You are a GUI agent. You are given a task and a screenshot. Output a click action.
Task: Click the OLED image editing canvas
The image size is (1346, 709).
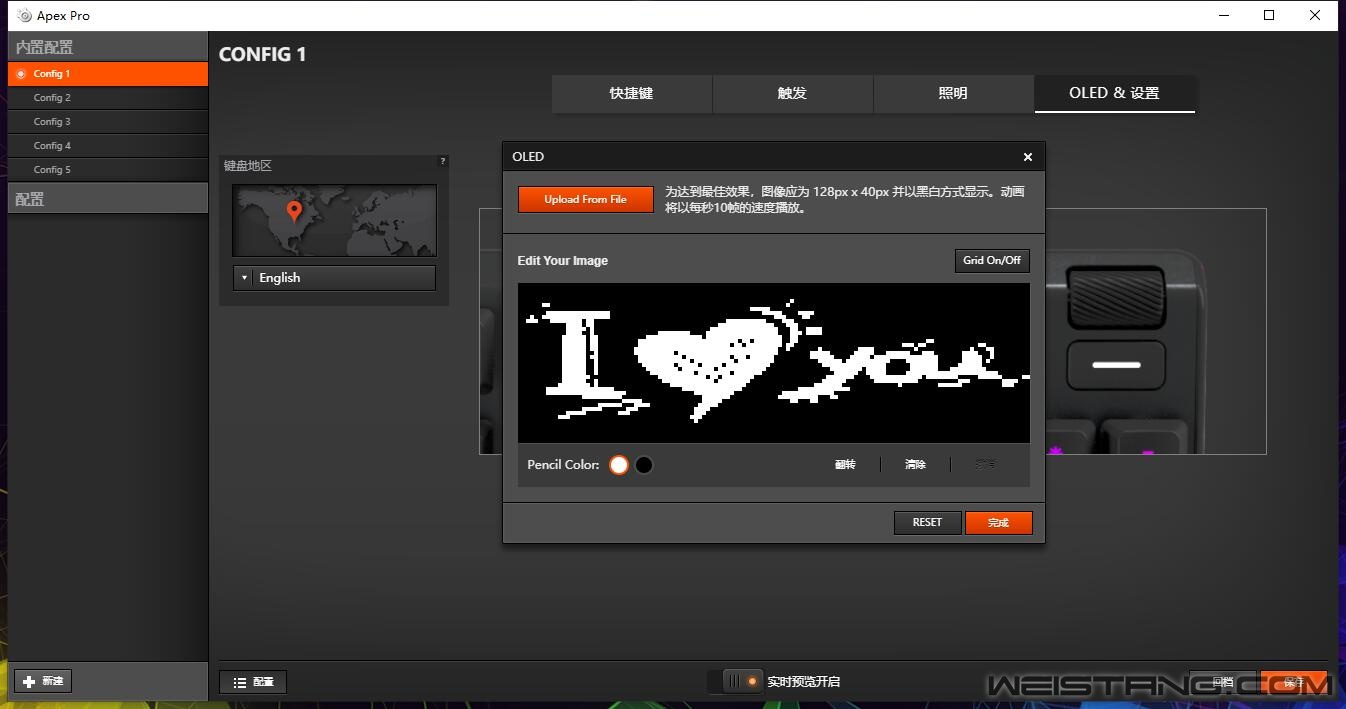[x=773, y=363]
